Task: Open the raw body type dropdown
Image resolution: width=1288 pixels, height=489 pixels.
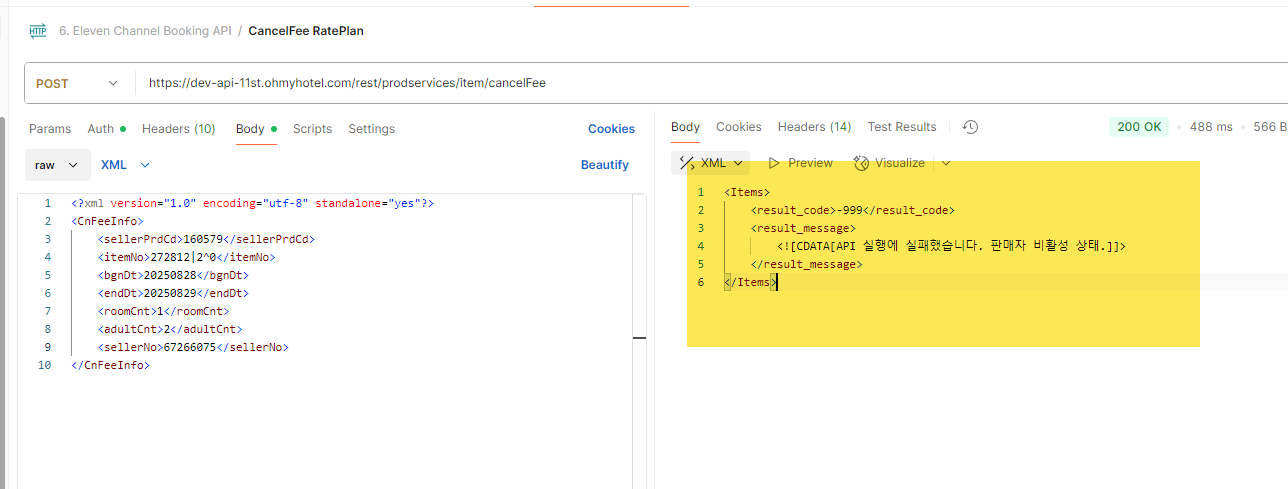Action: point(57,165)
